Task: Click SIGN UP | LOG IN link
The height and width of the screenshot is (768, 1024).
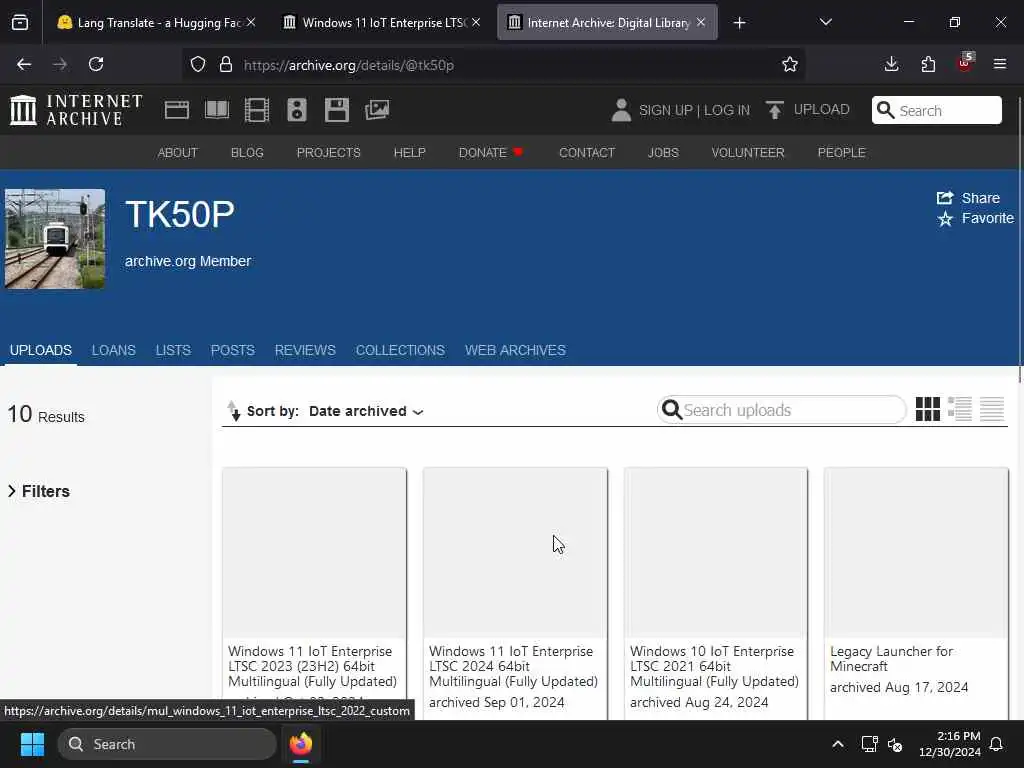Action: (x=694, y=110)
